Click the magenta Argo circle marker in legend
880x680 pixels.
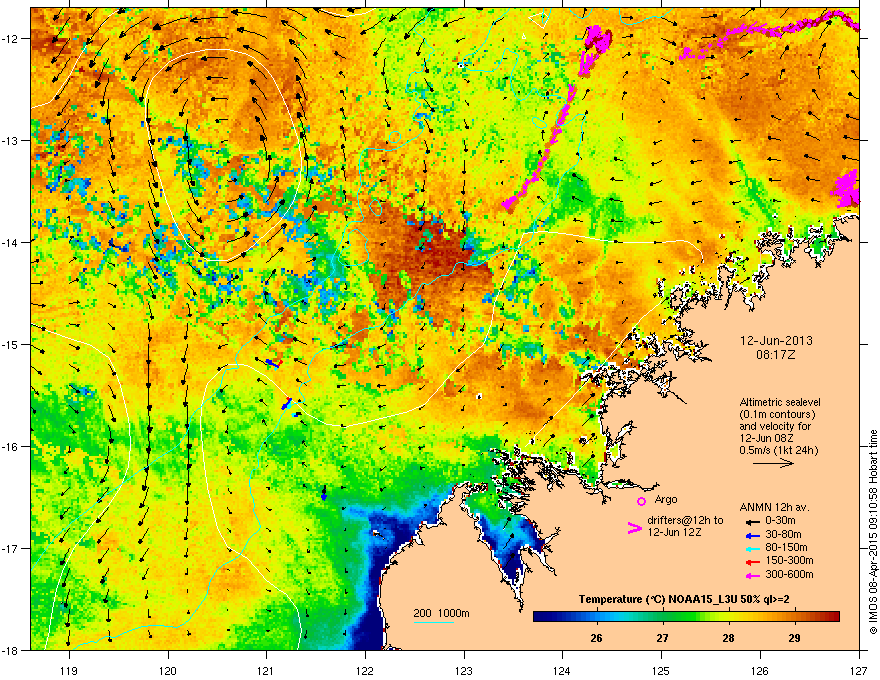click(x=641, y=501)
